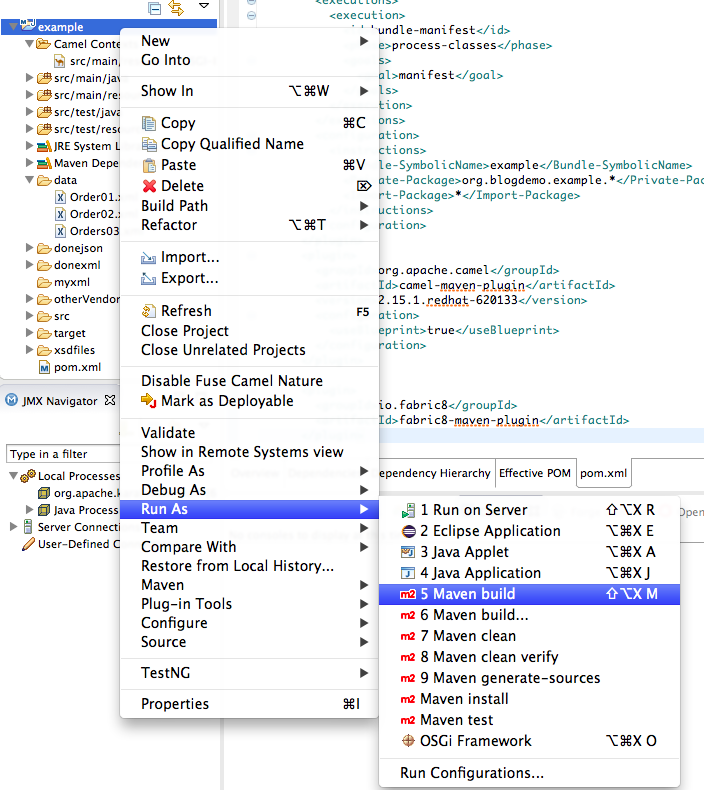Click the Copy icon in context menu
Viewport: 704px width, 790px height.
tap(149, 123)
